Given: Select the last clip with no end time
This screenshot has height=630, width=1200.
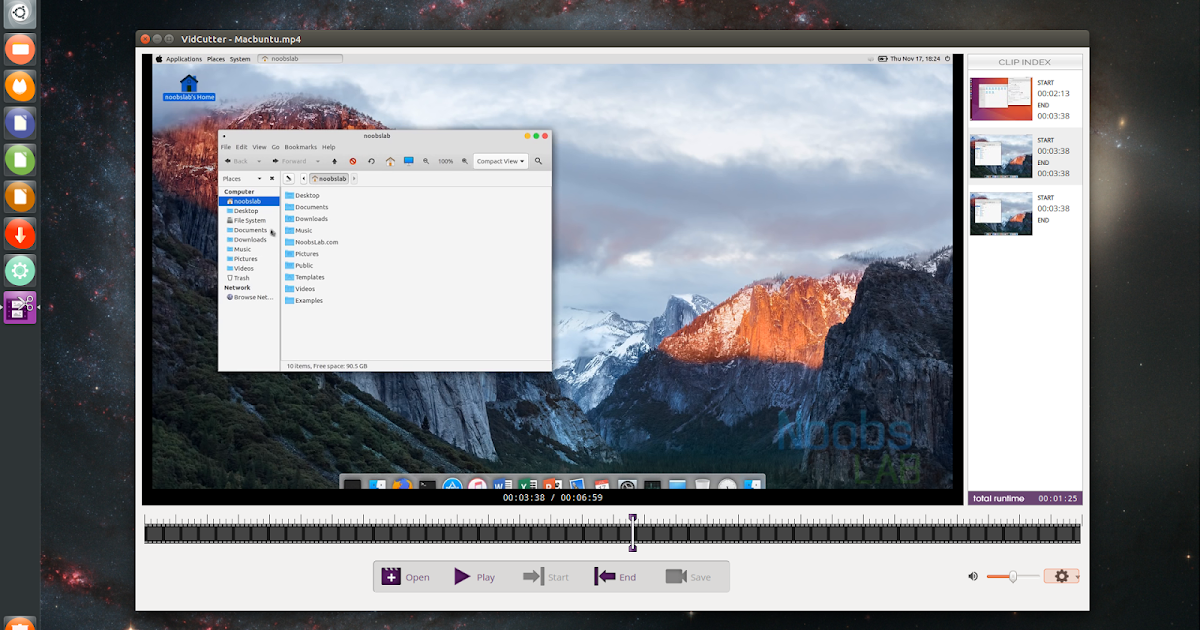Looking at the screenshot, I should pyautogui.click(x=1025, y=213).
